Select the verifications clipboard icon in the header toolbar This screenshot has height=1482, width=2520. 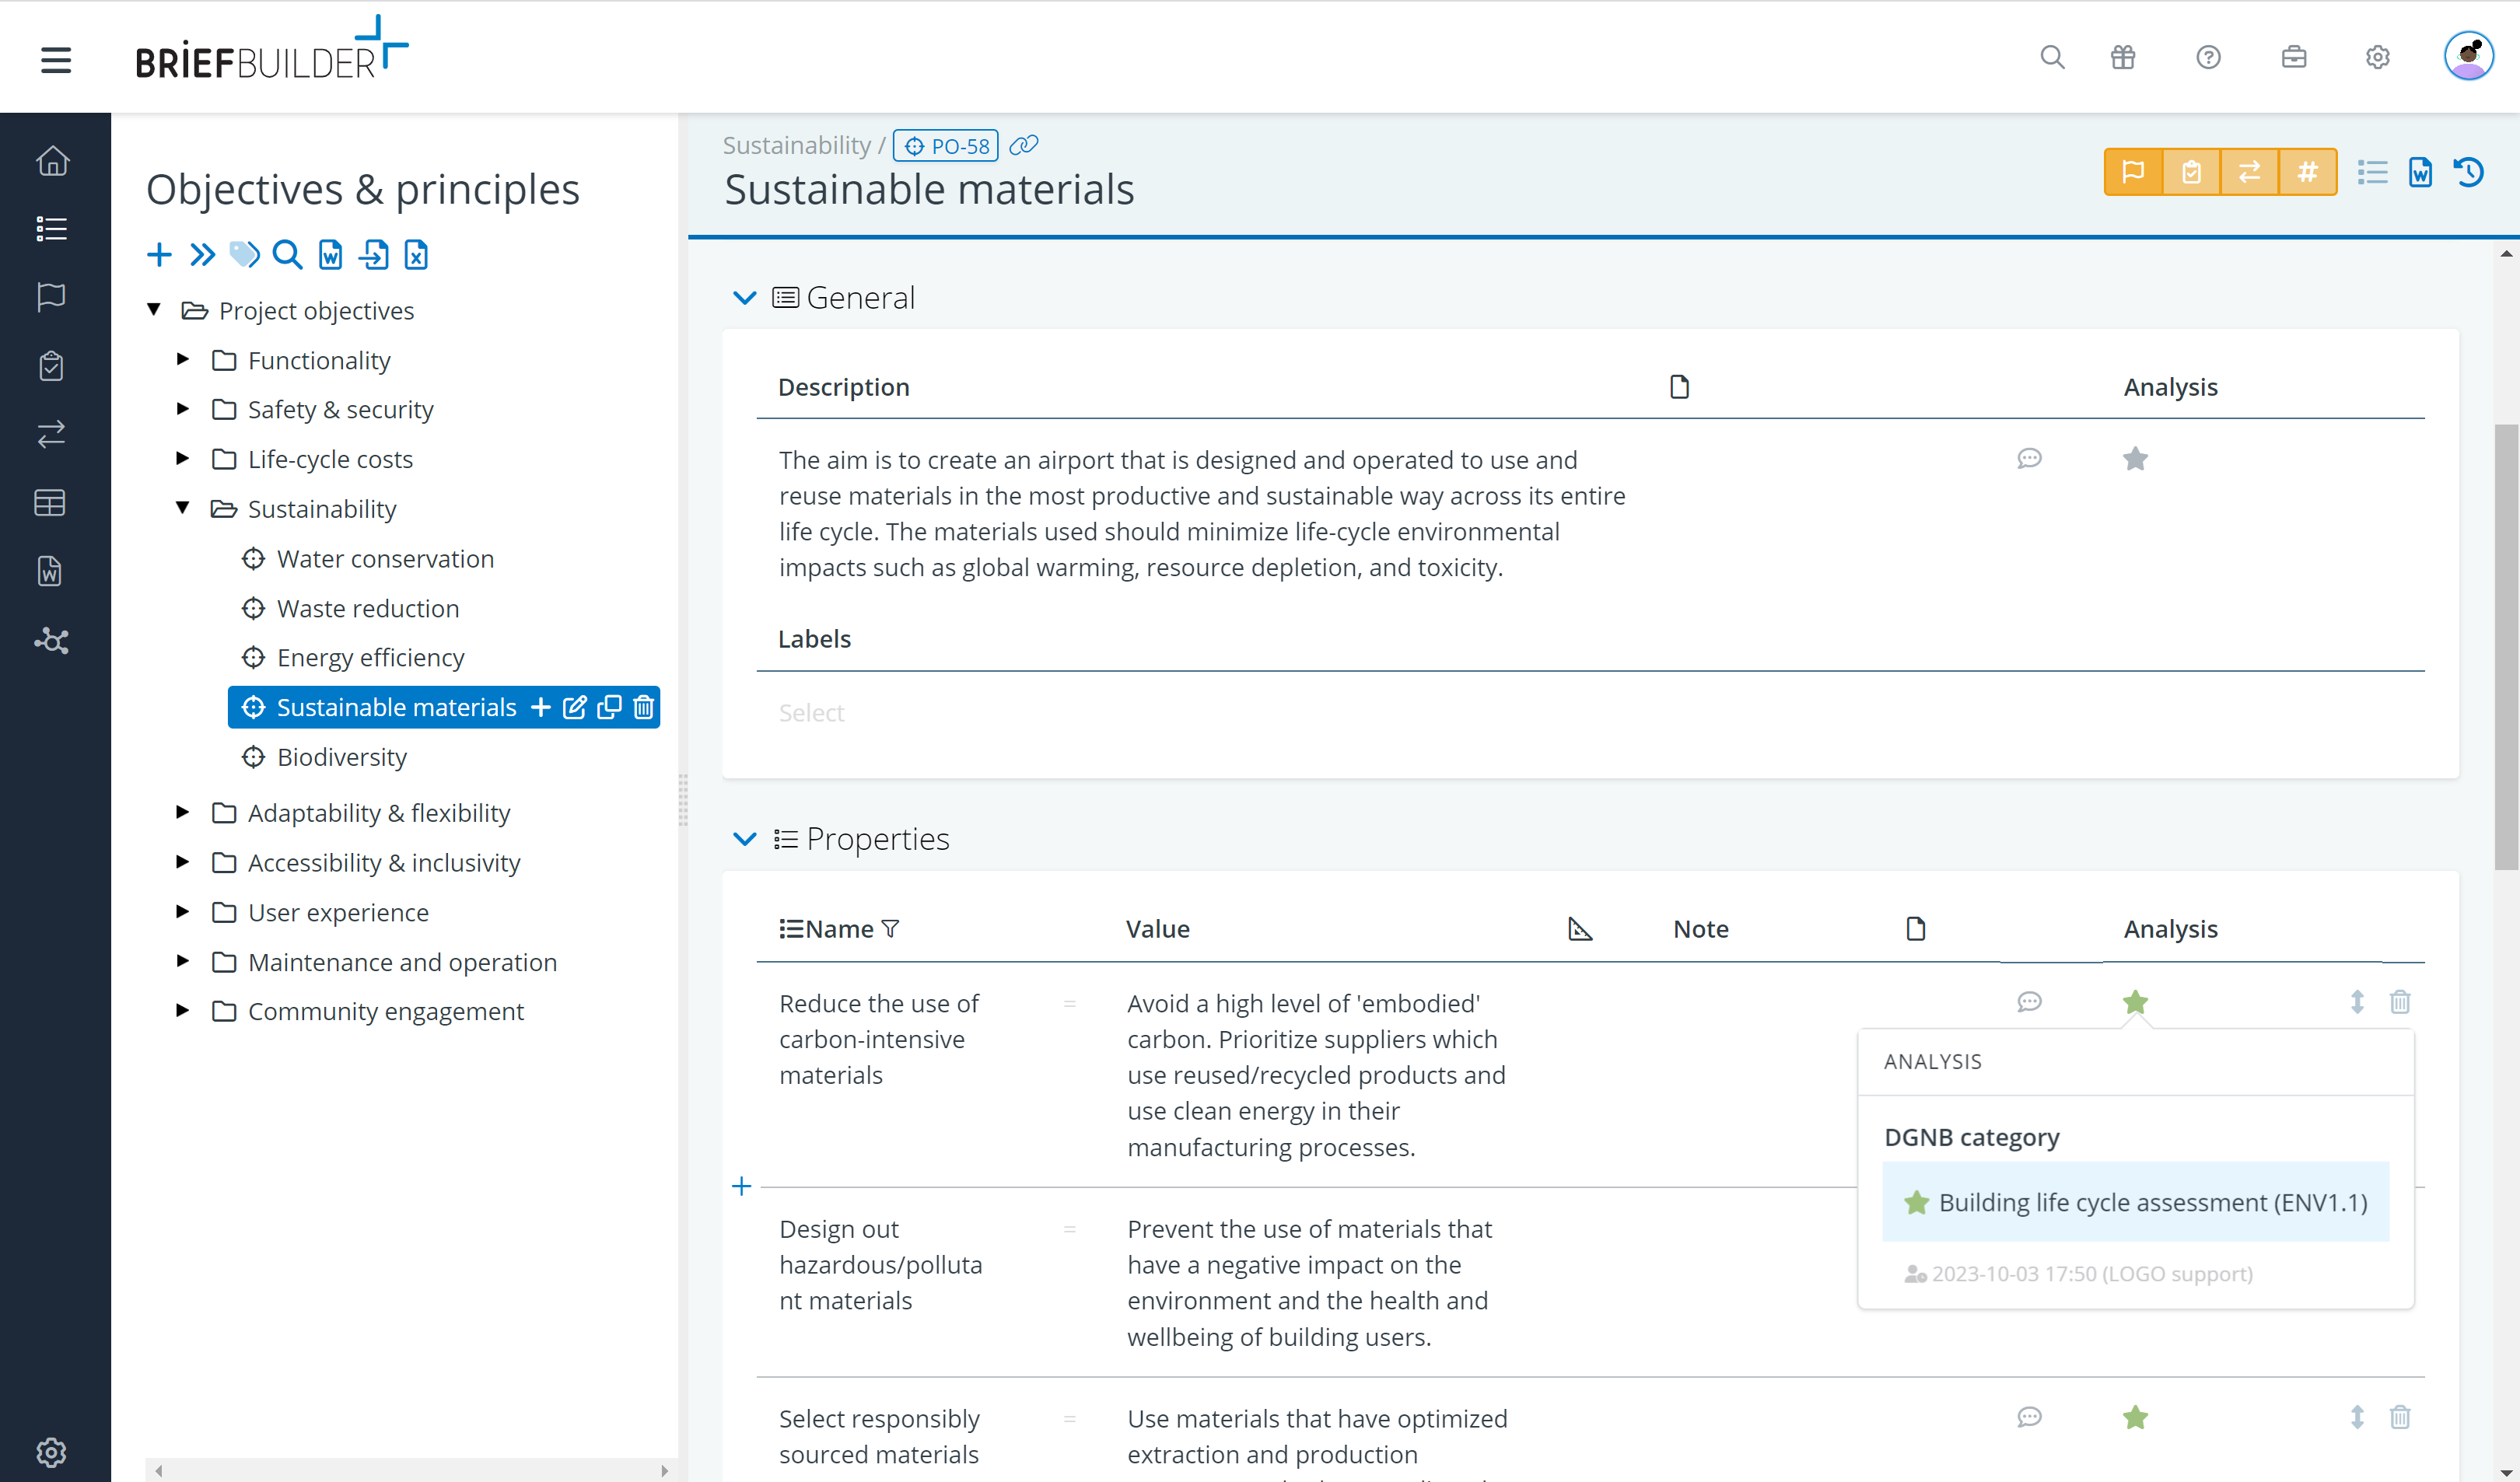click(2191, 171)
